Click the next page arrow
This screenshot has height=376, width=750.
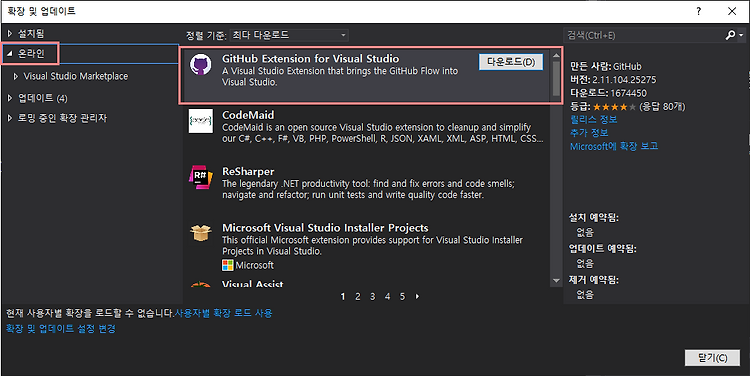tap(417, 297)
